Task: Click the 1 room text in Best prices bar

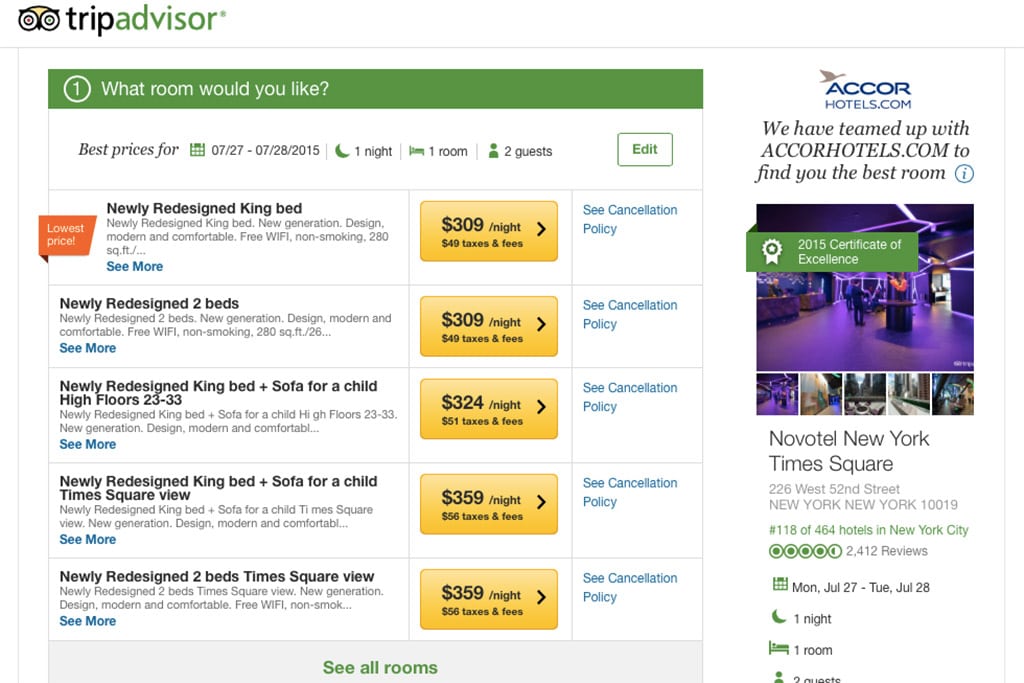Action: [x=448, y=151]
